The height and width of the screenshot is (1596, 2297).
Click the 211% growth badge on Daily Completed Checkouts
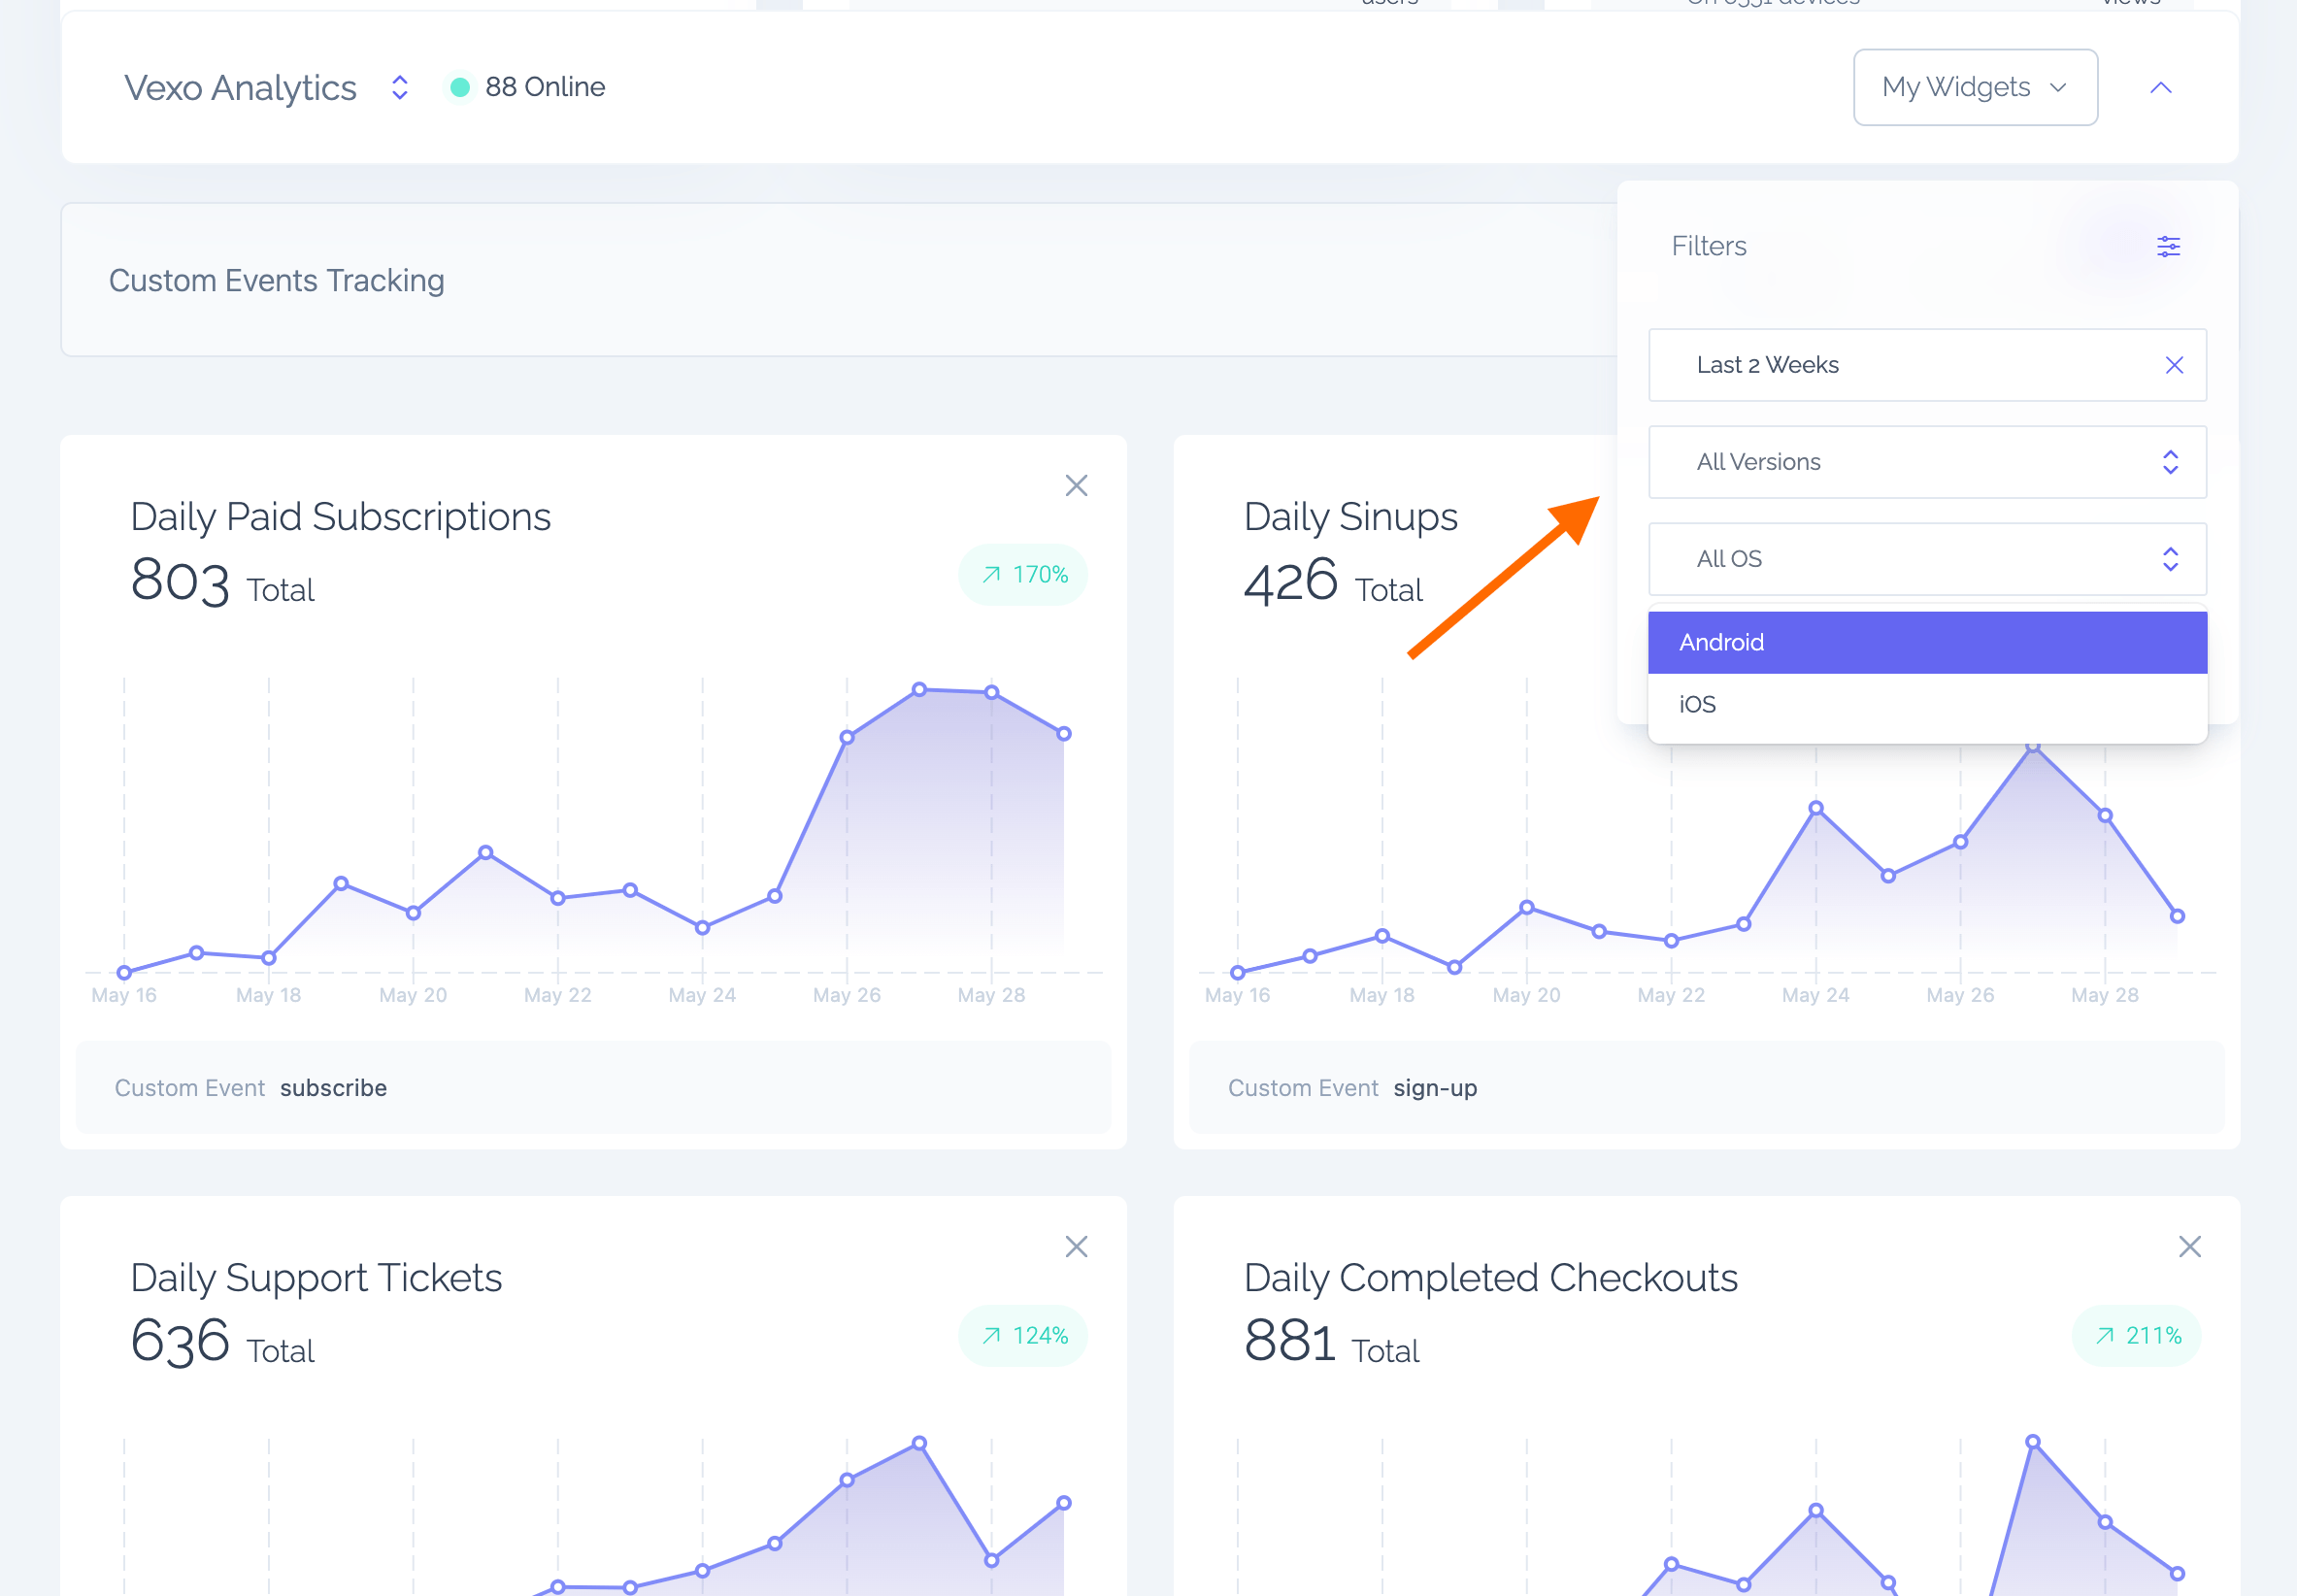click(x=2137, y=1335)
